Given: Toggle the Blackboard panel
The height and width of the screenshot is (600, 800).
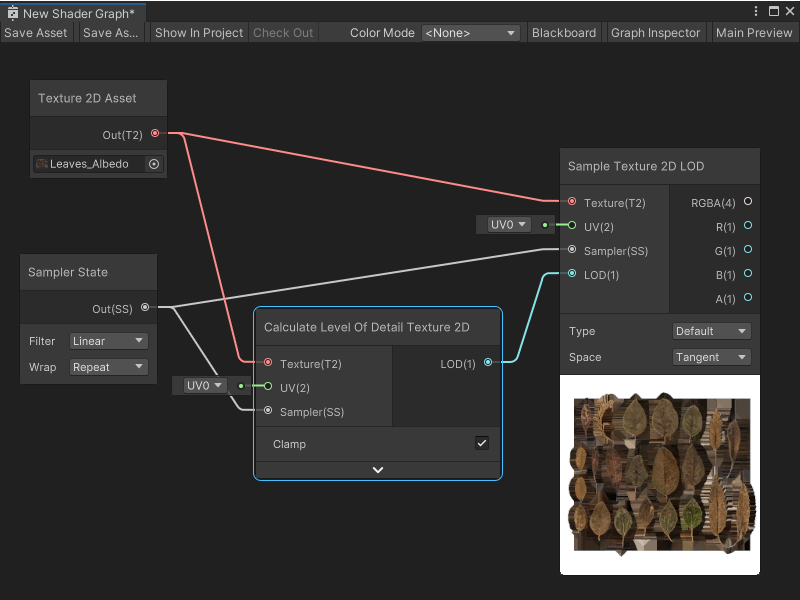Looking at the screenshot, I should (564, 33).
